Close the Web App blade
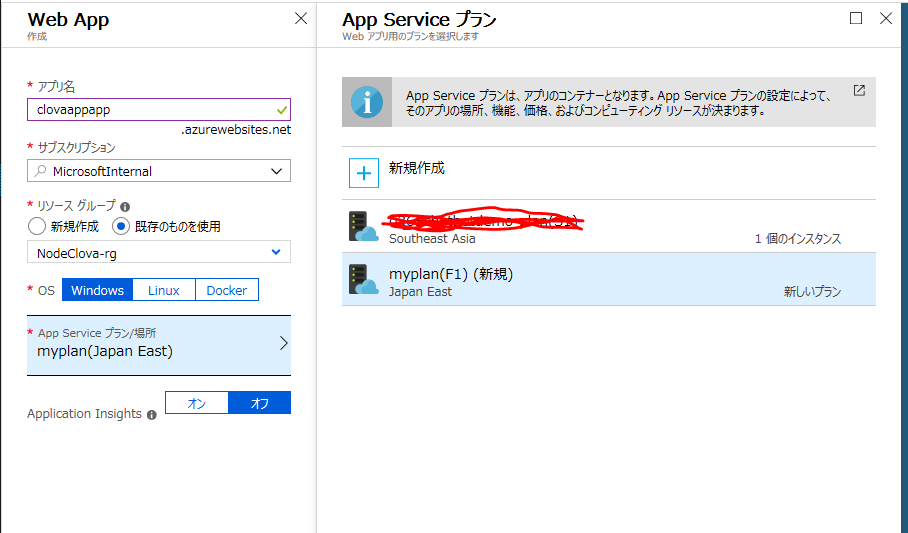This screenshot has height=533, width=908. pos(301,19)
